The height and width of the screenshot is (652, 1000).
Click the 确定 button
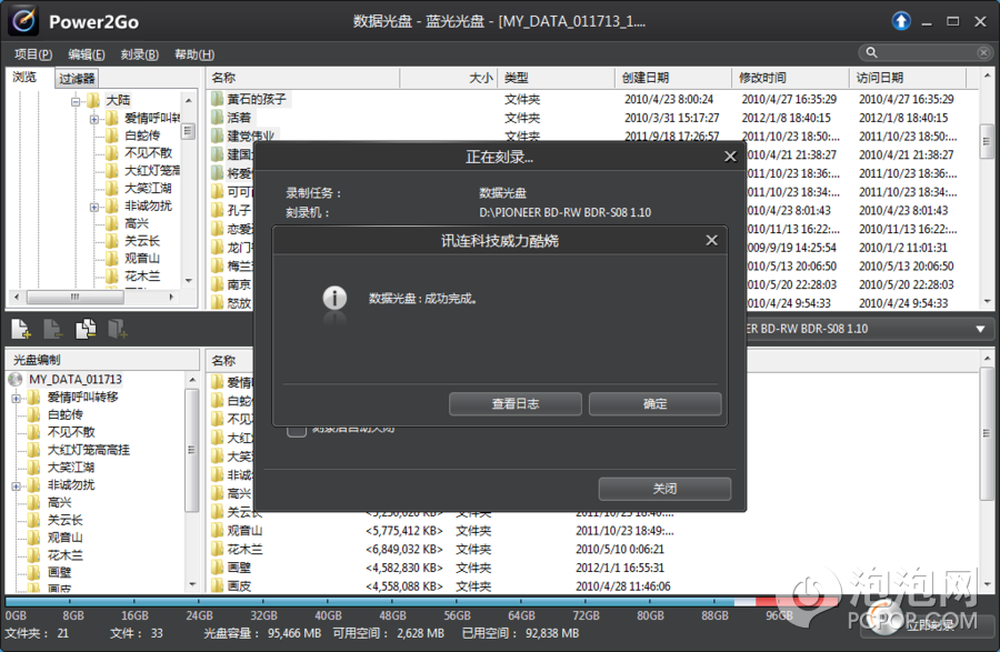coord(655,404)
